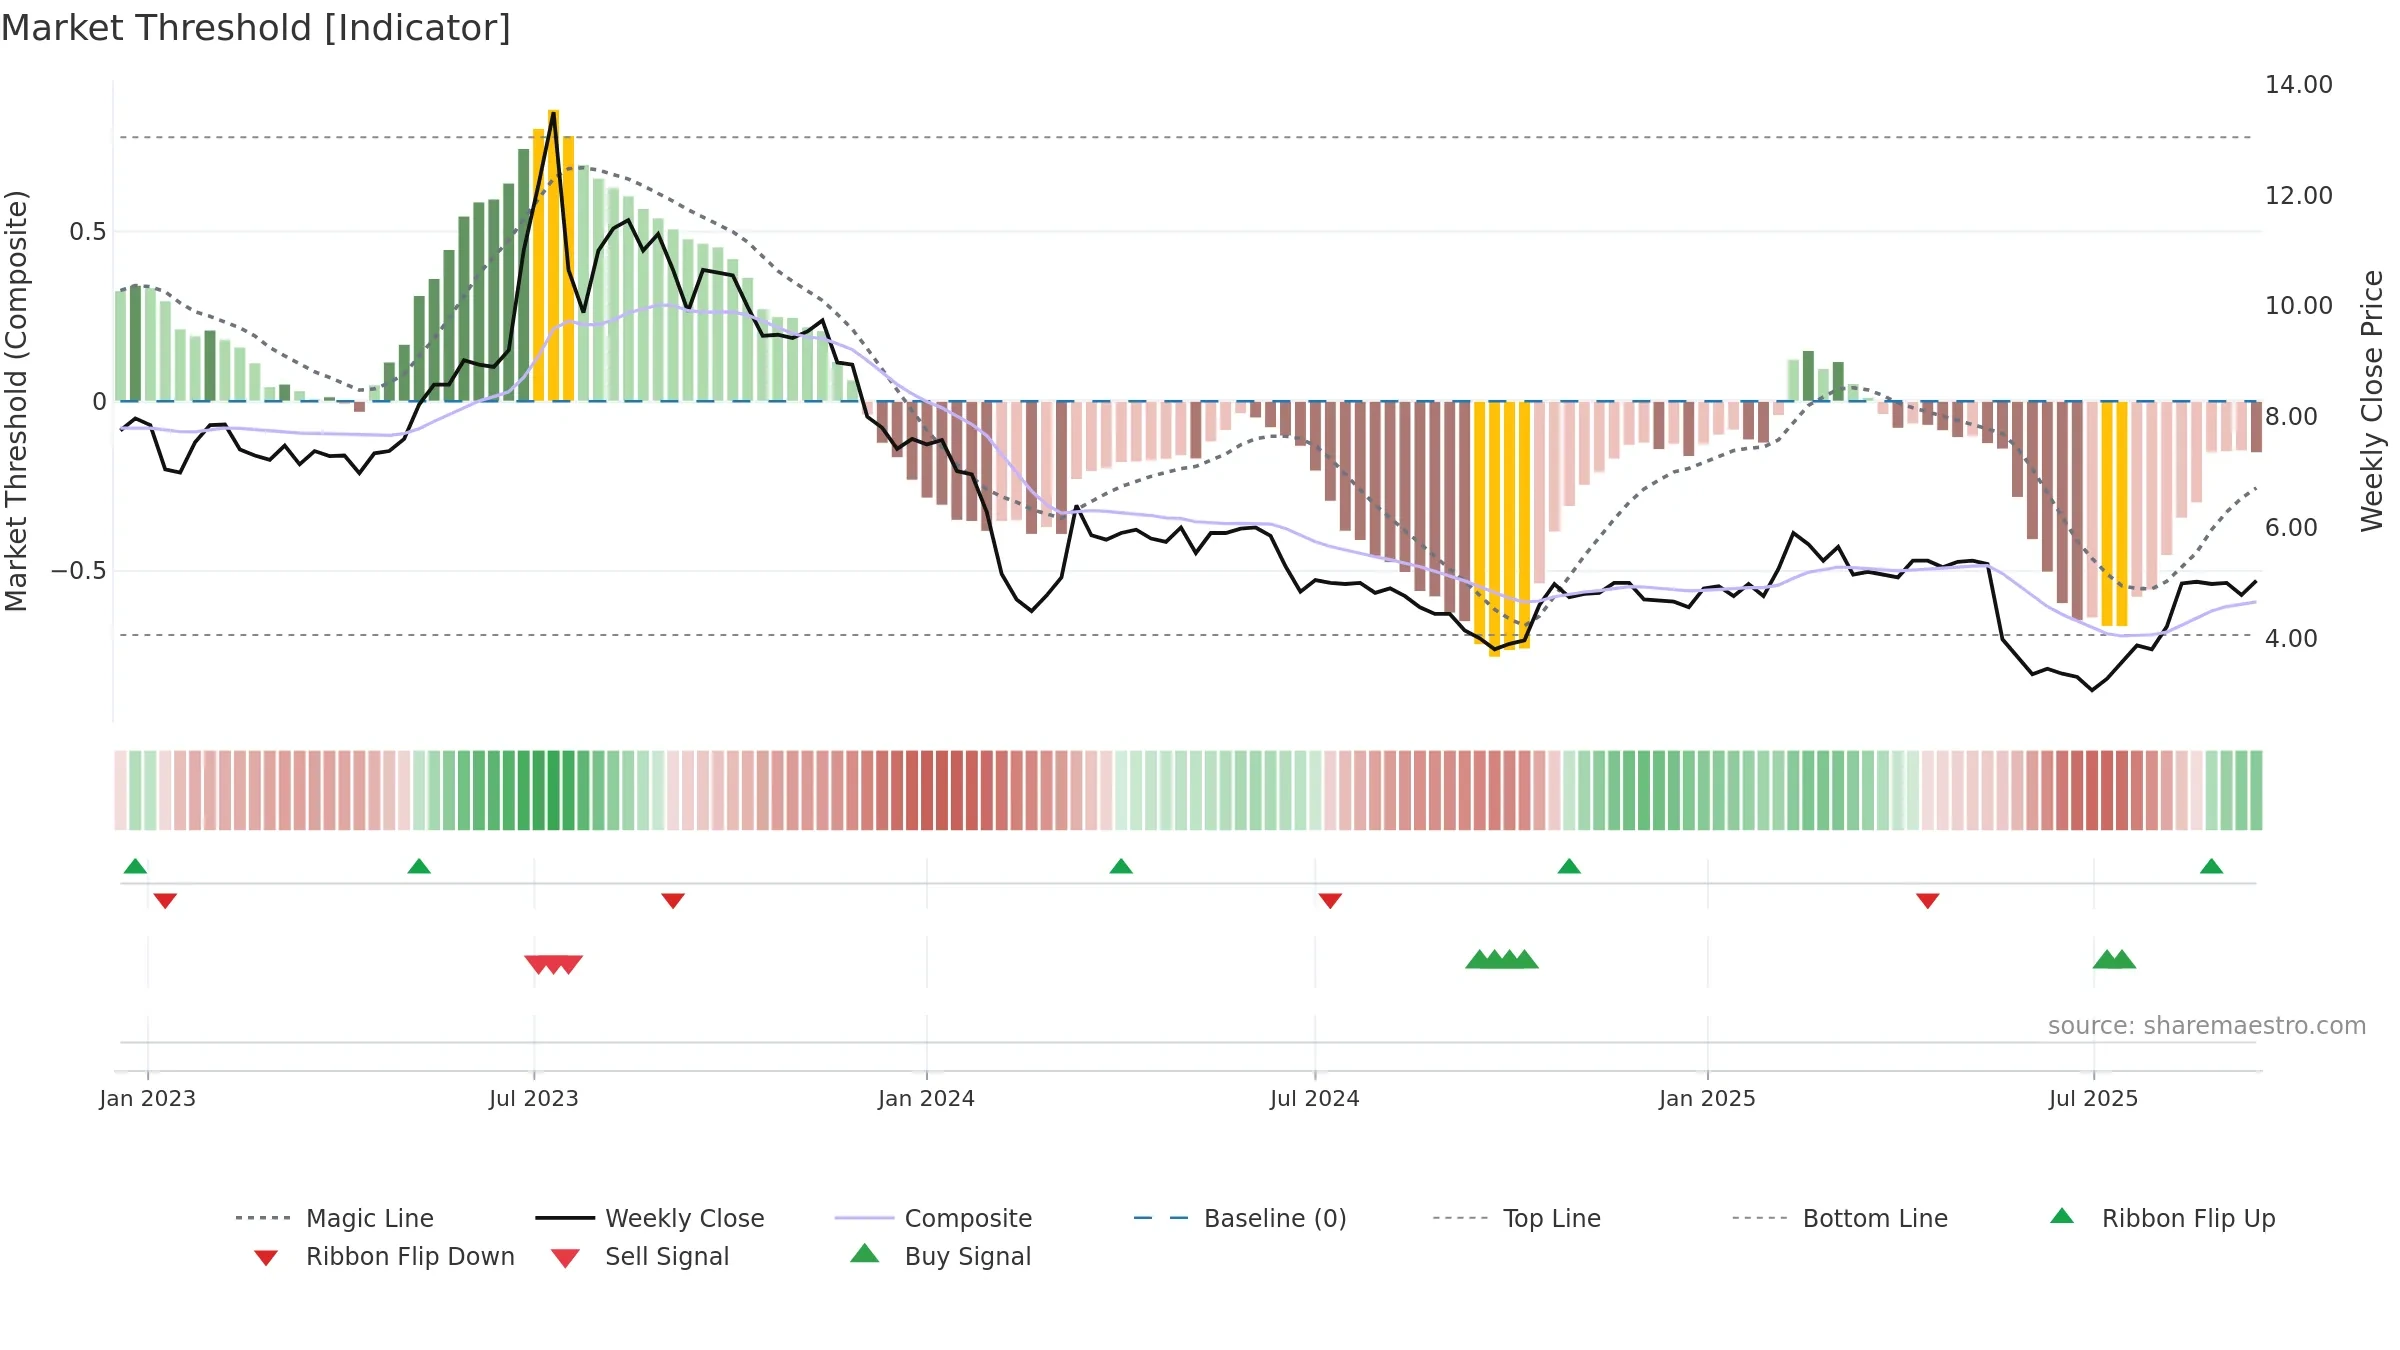Click the Ribbon Flip Up marker in spring 2024
Image resolution: width=2400 pixels, height=1350 pixels.
1121,866
